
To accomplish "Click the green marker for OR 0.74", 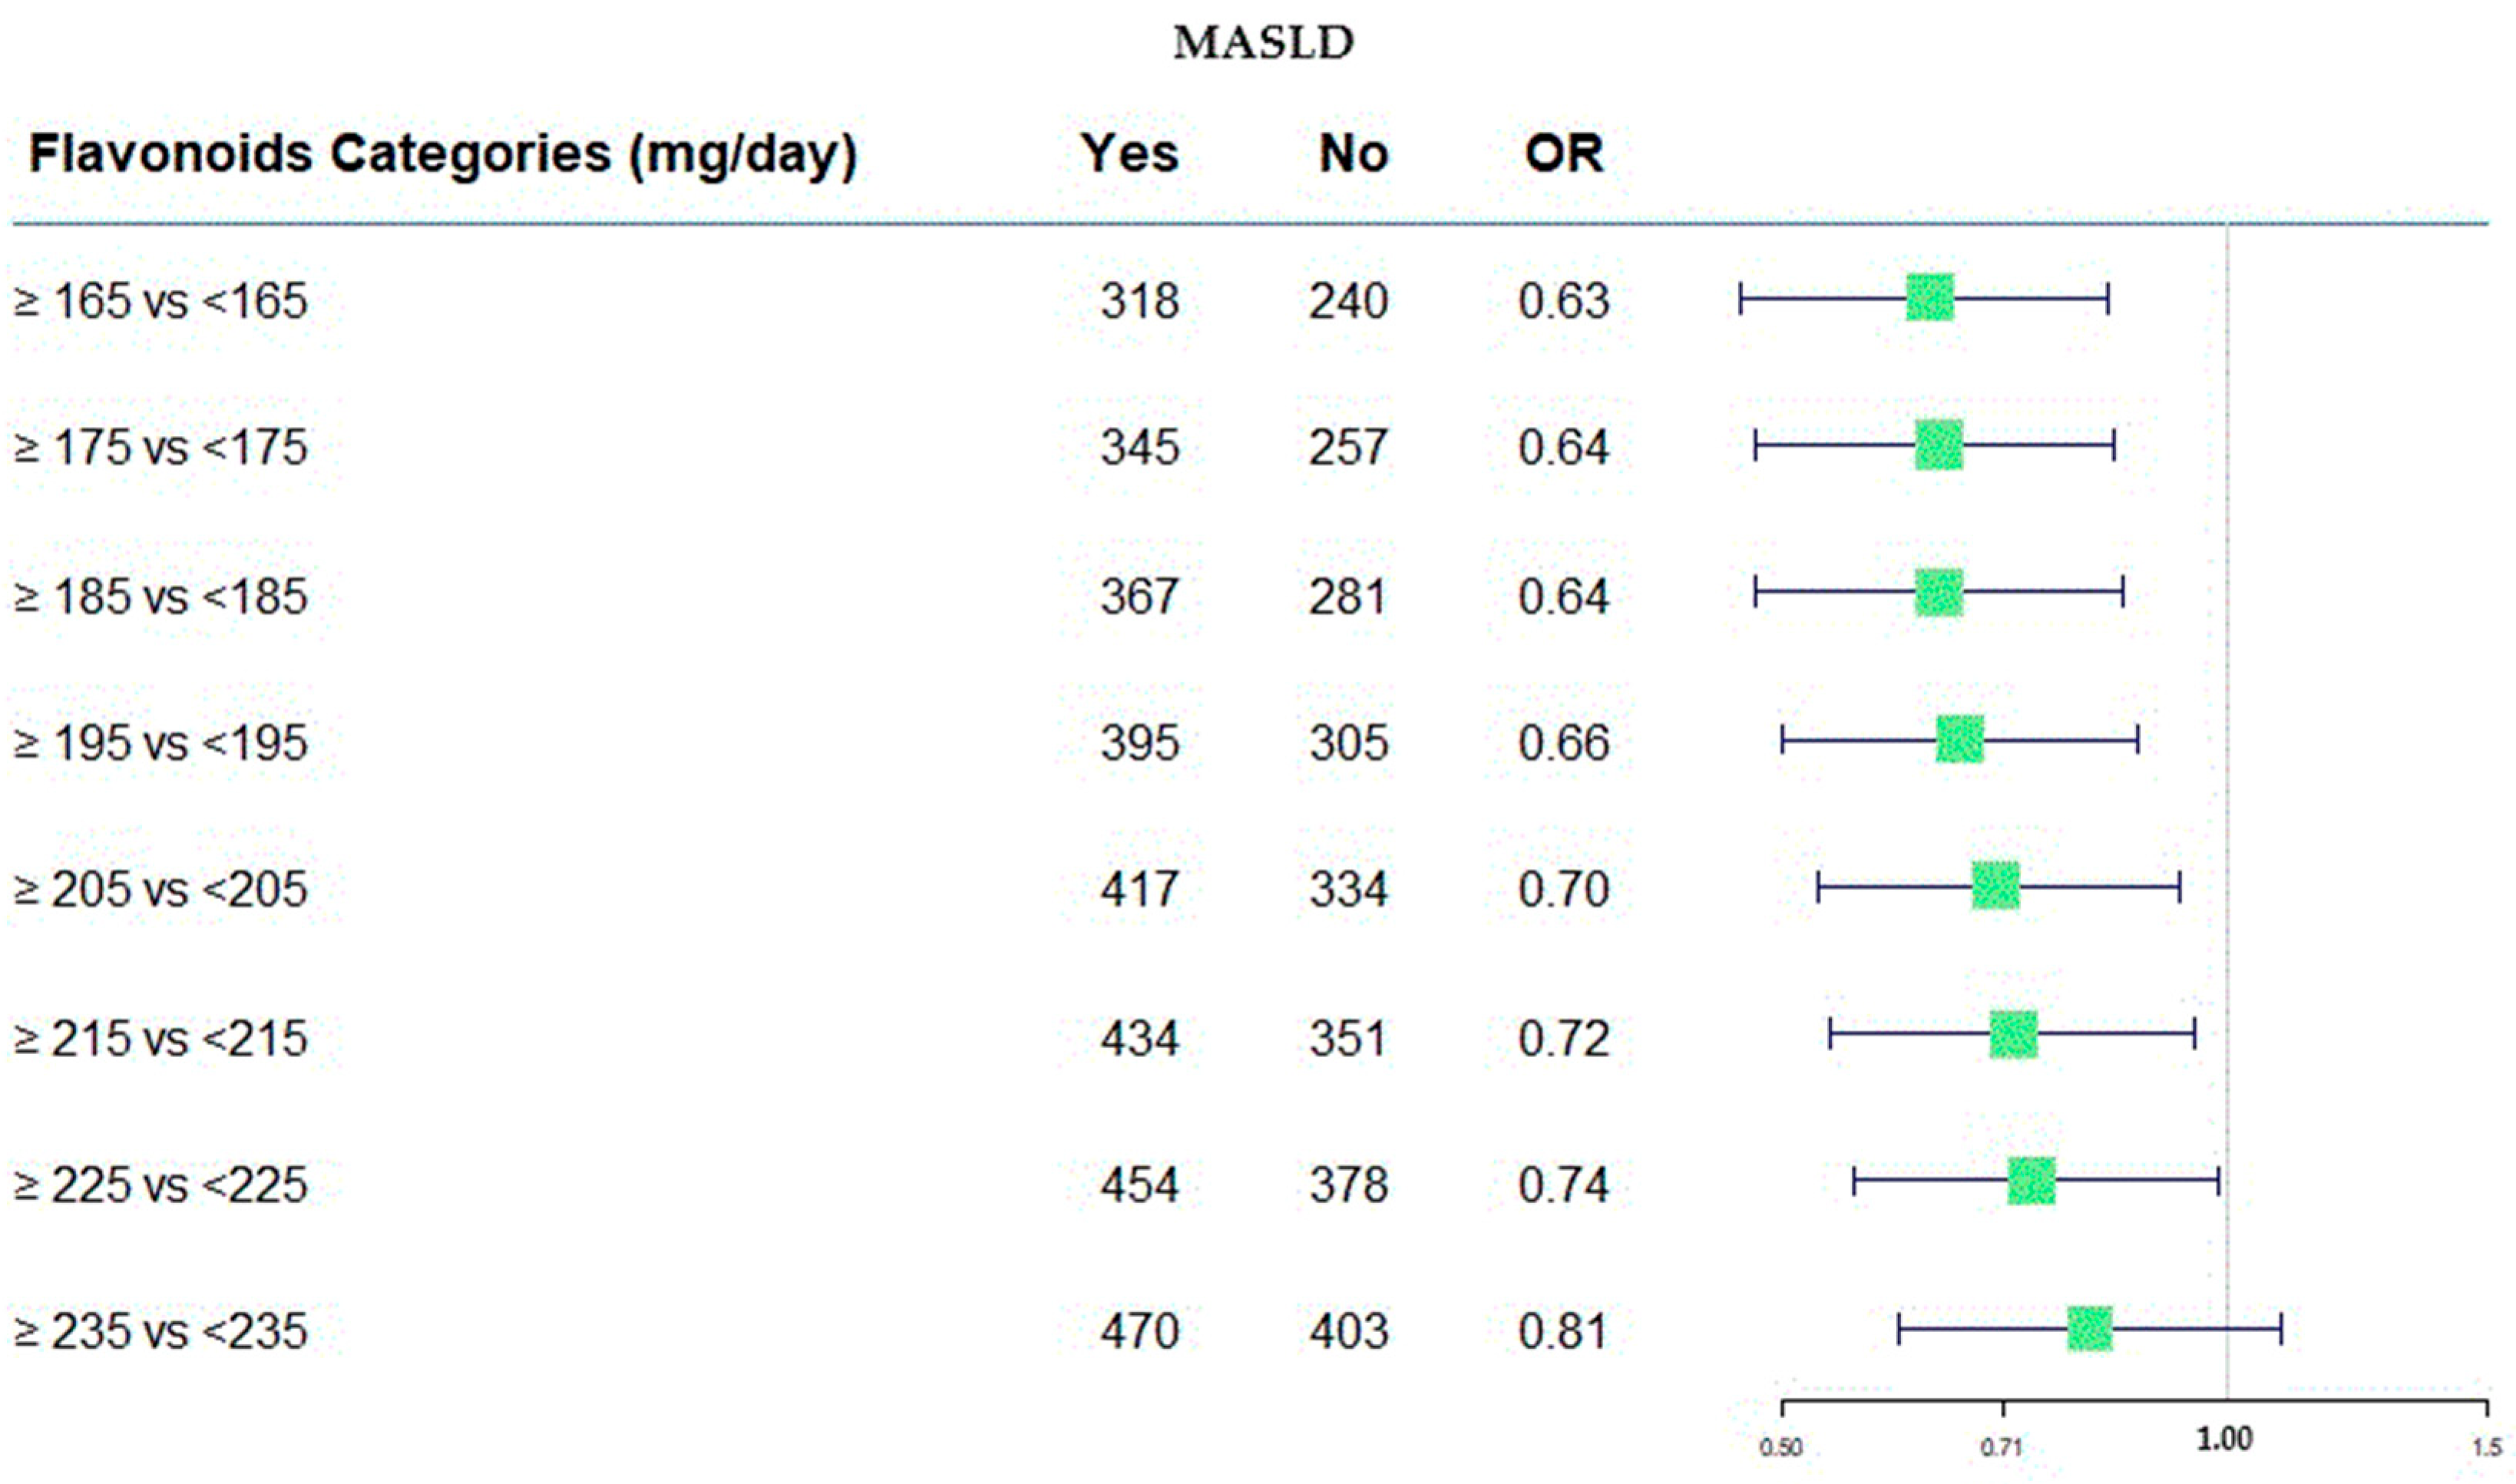I will click(x=2031, y=1181).
